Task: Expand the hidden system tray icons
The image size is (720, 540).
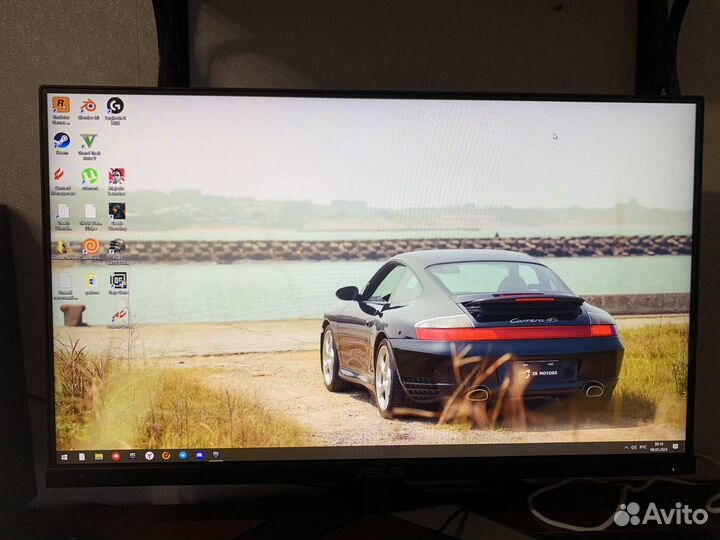Action: click(x=626, y=447)
